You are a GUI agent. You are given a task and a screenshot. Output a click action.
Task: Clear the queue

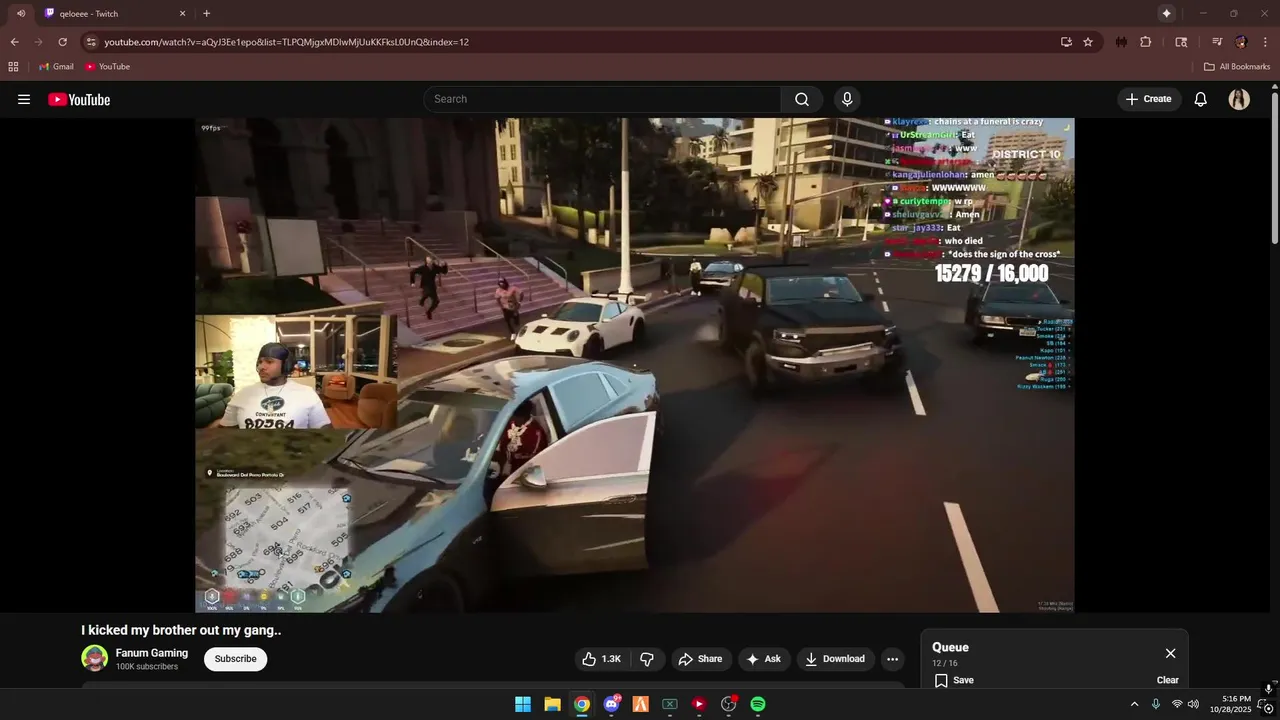(x=1167, y=680)
